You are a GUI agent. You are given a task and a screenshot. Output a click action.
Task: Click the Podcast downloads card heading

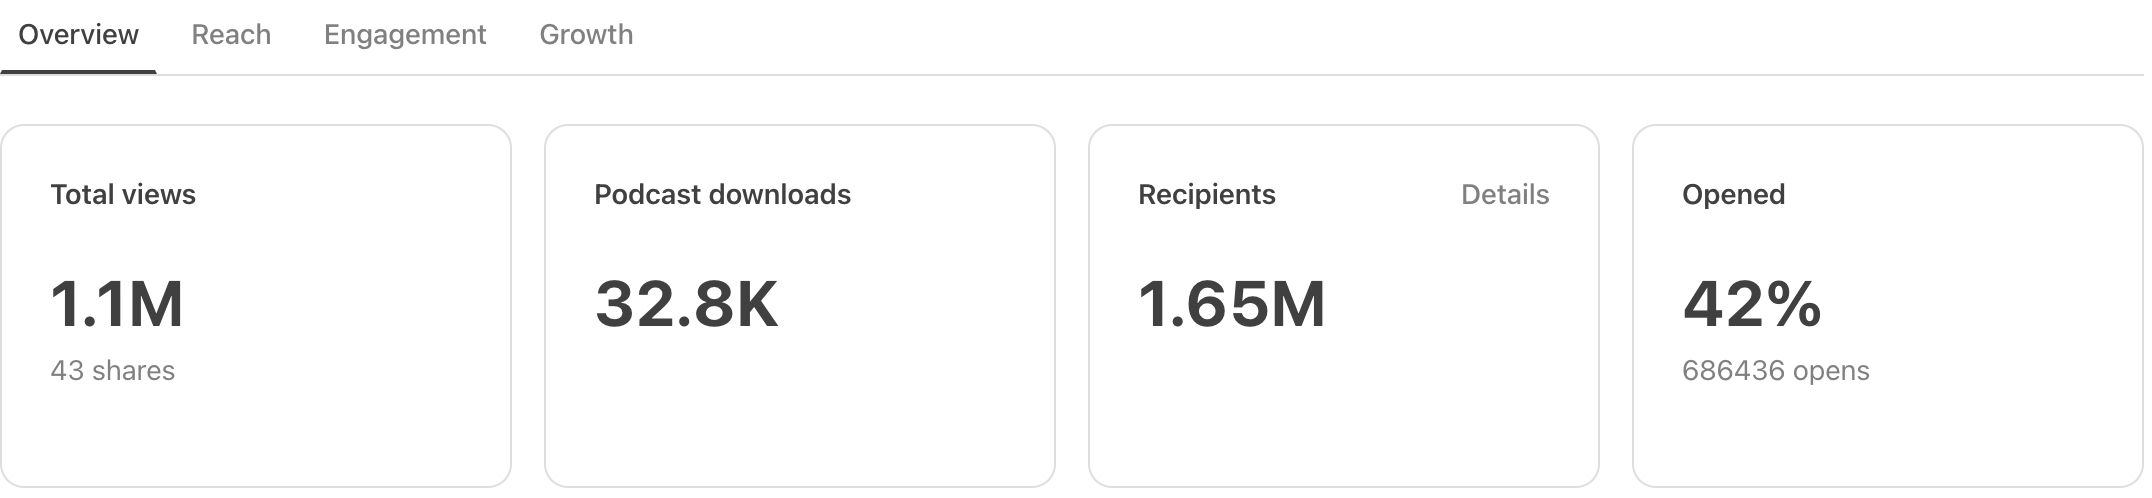722,194
